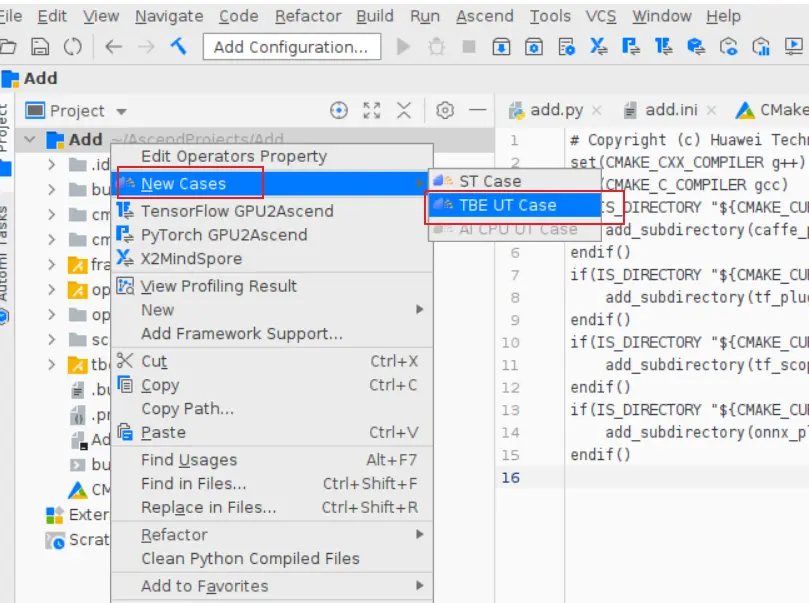The height and width of the screenshot is (603, 809).
Task: Click the Build hammer icon
Action: click(179, 46)
